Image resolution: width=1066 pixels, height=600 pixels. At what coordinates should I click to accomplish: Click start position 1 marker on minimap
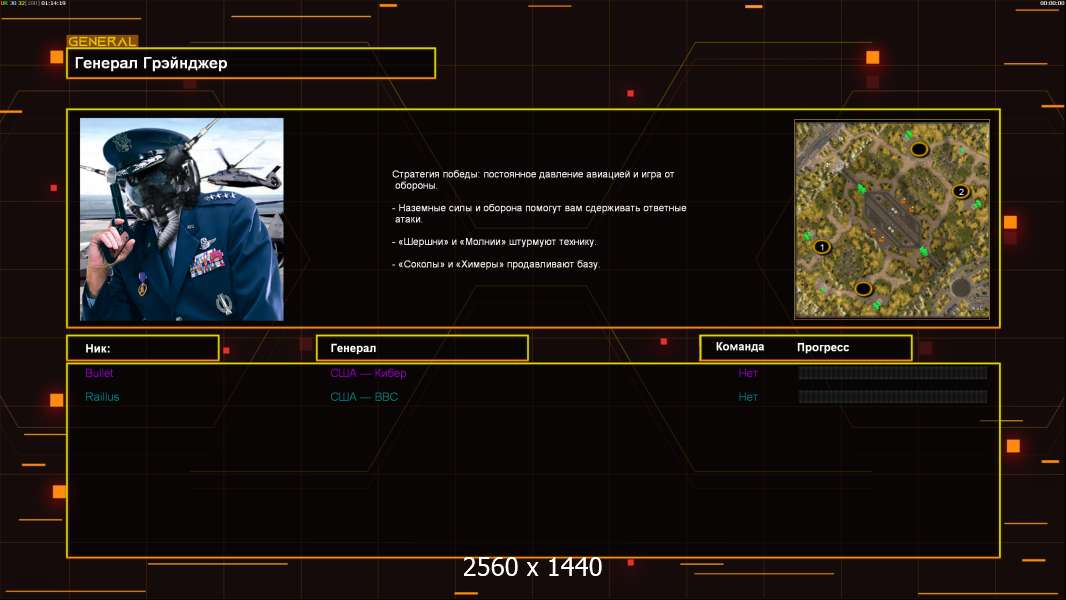[822, 246]
